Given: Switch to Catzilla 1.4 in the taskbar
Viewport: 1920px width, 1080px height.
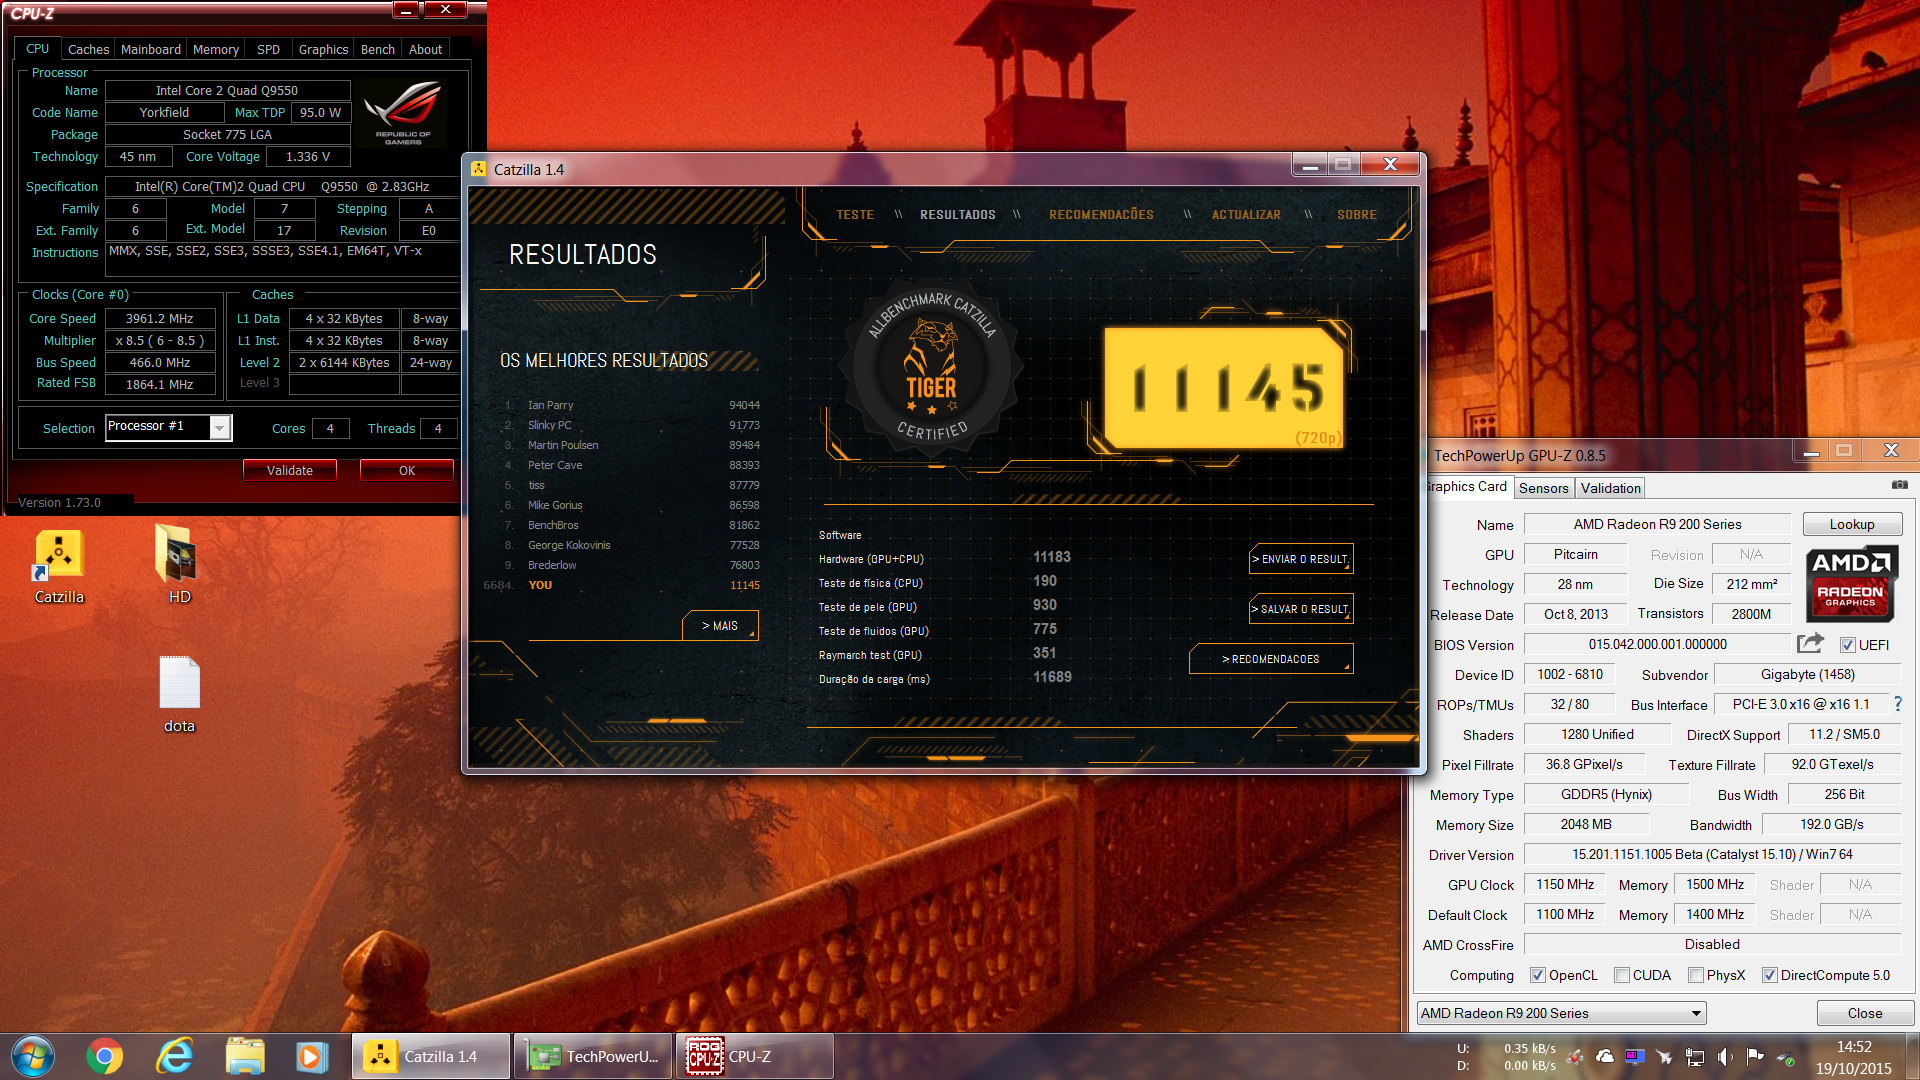Looking at the screenshot, I should pos(431,1056).
